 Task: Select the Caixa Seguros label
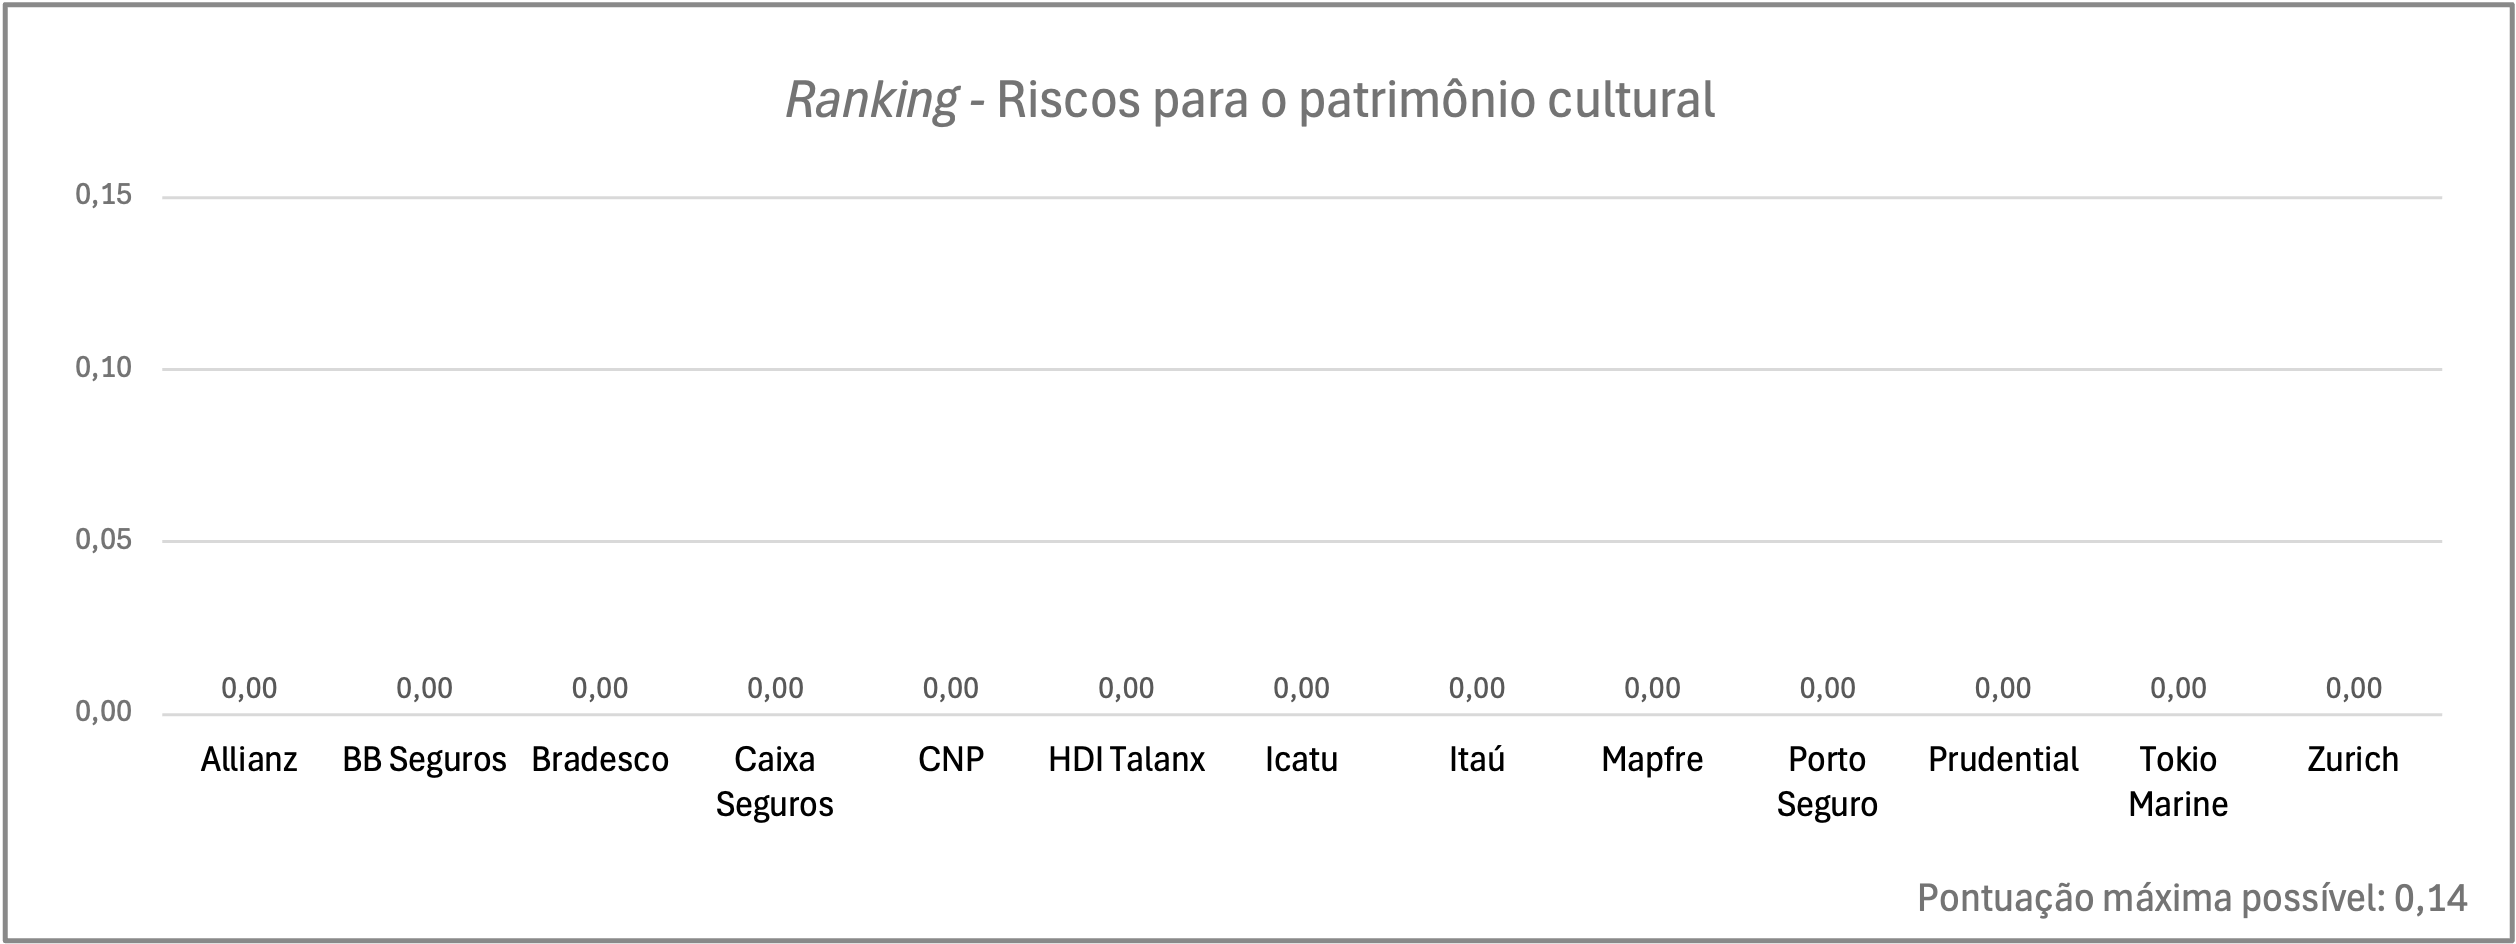point(775,782)
